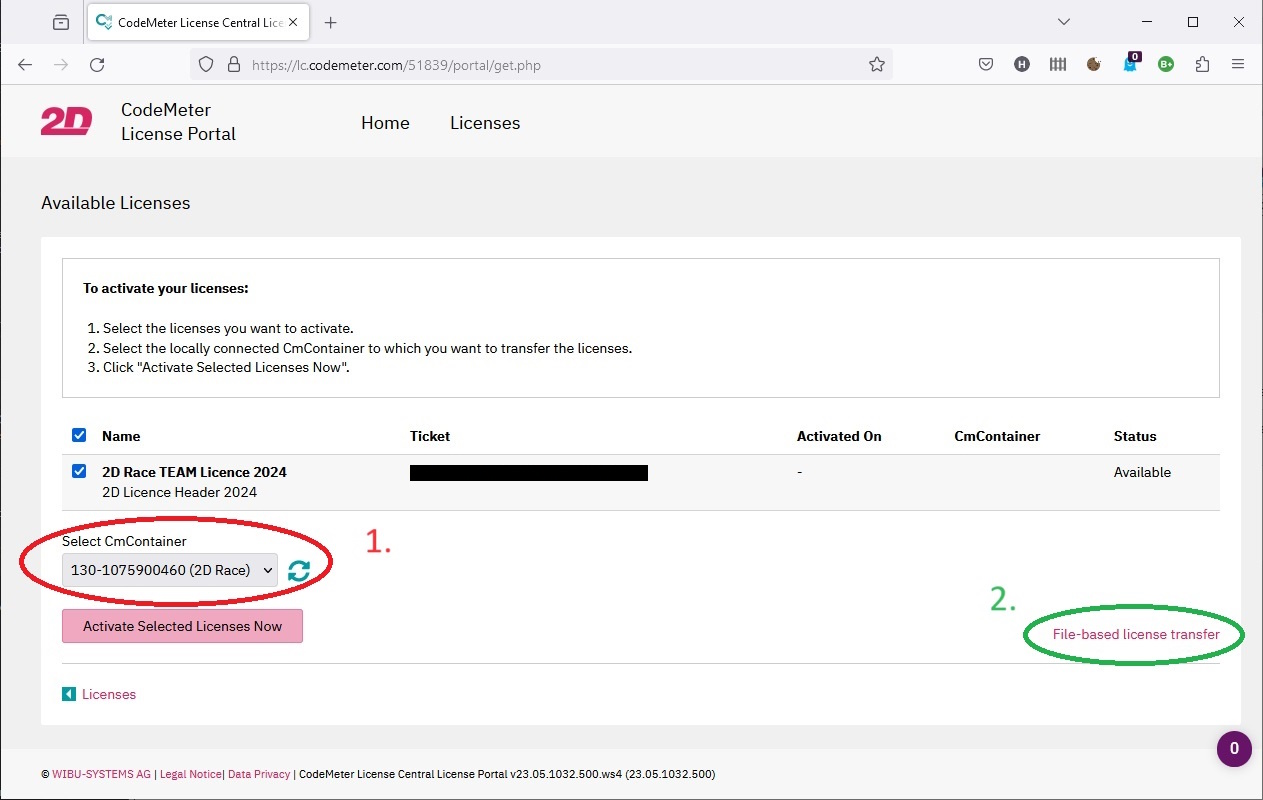Open new browser tab with plus button
1263x800 pixels.
[331, 22]
